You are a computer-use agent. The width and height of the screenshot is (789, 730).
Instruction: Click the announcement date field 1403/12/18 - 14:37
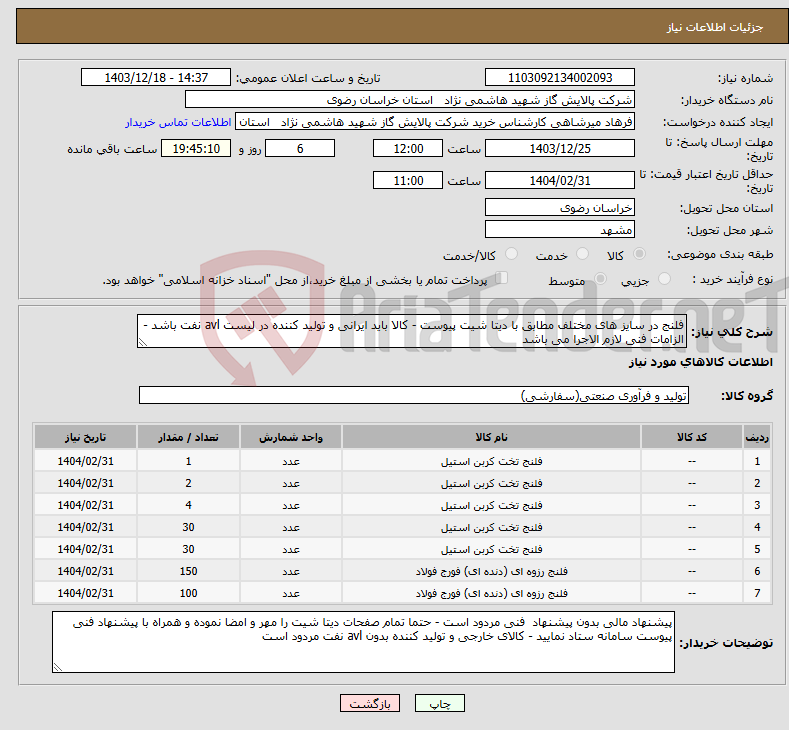[x=155, y=77]
